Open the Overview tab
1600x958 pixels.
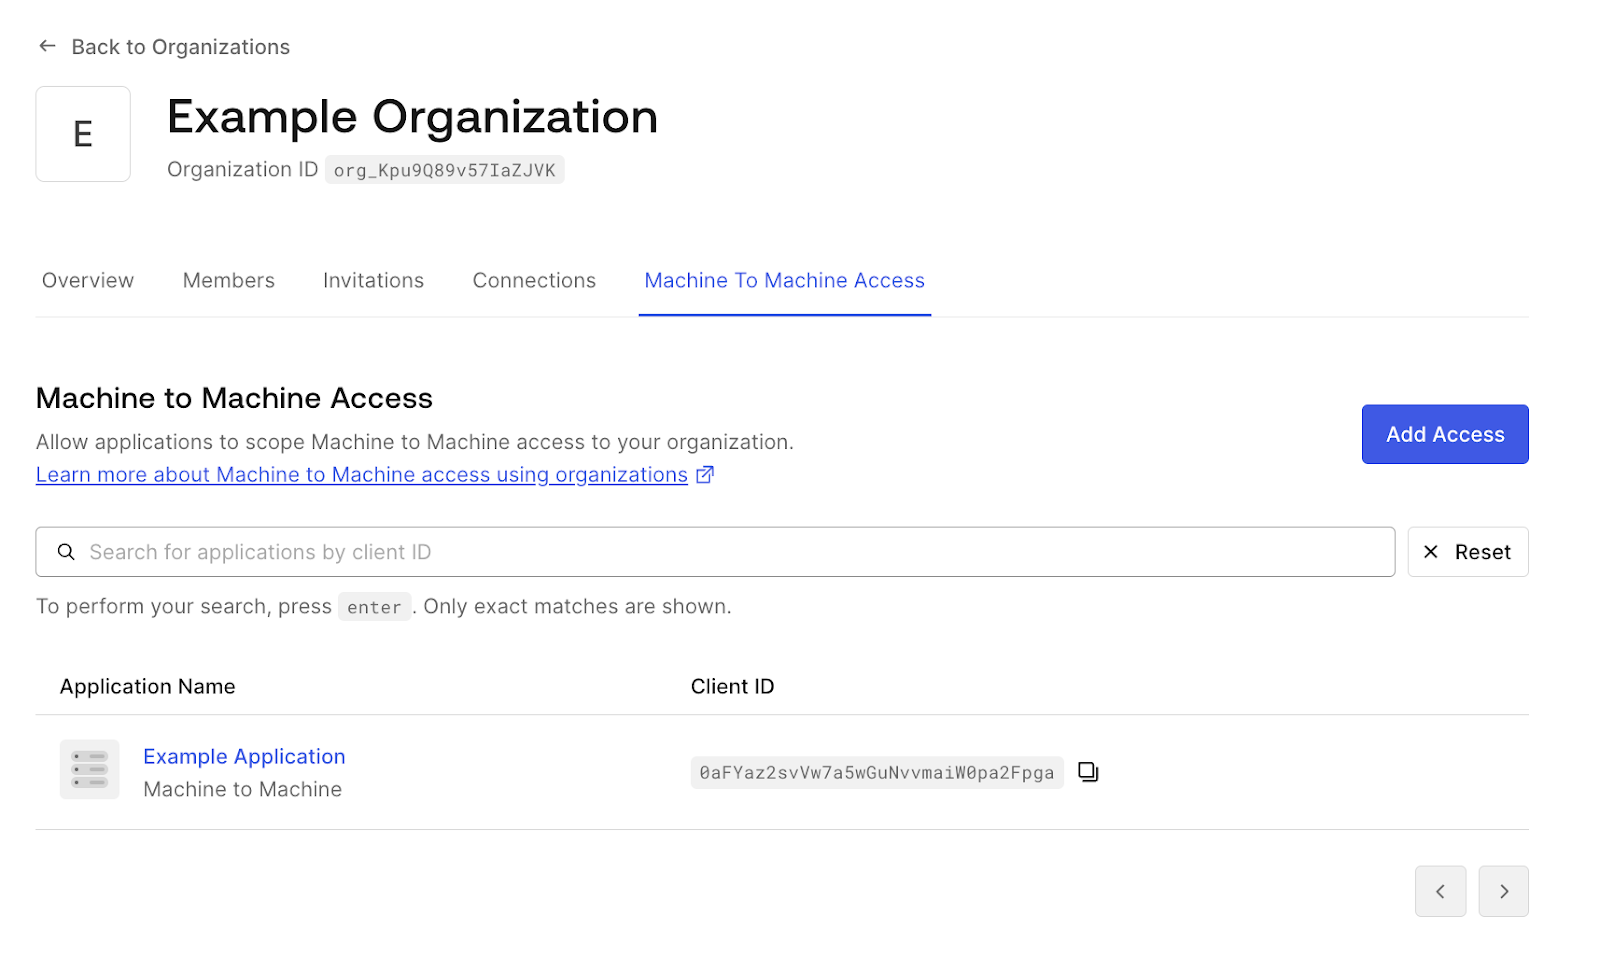click(88, 280)
